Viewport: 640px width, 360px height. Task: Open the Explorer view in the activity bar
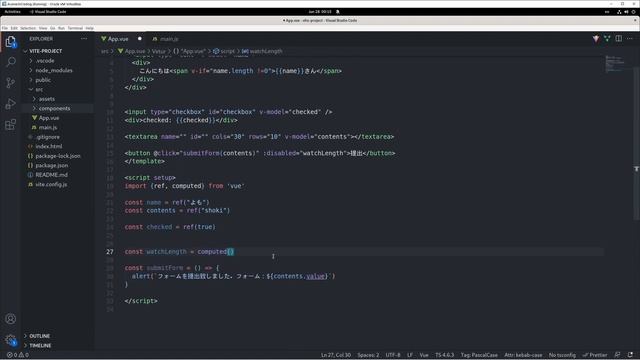11,41
